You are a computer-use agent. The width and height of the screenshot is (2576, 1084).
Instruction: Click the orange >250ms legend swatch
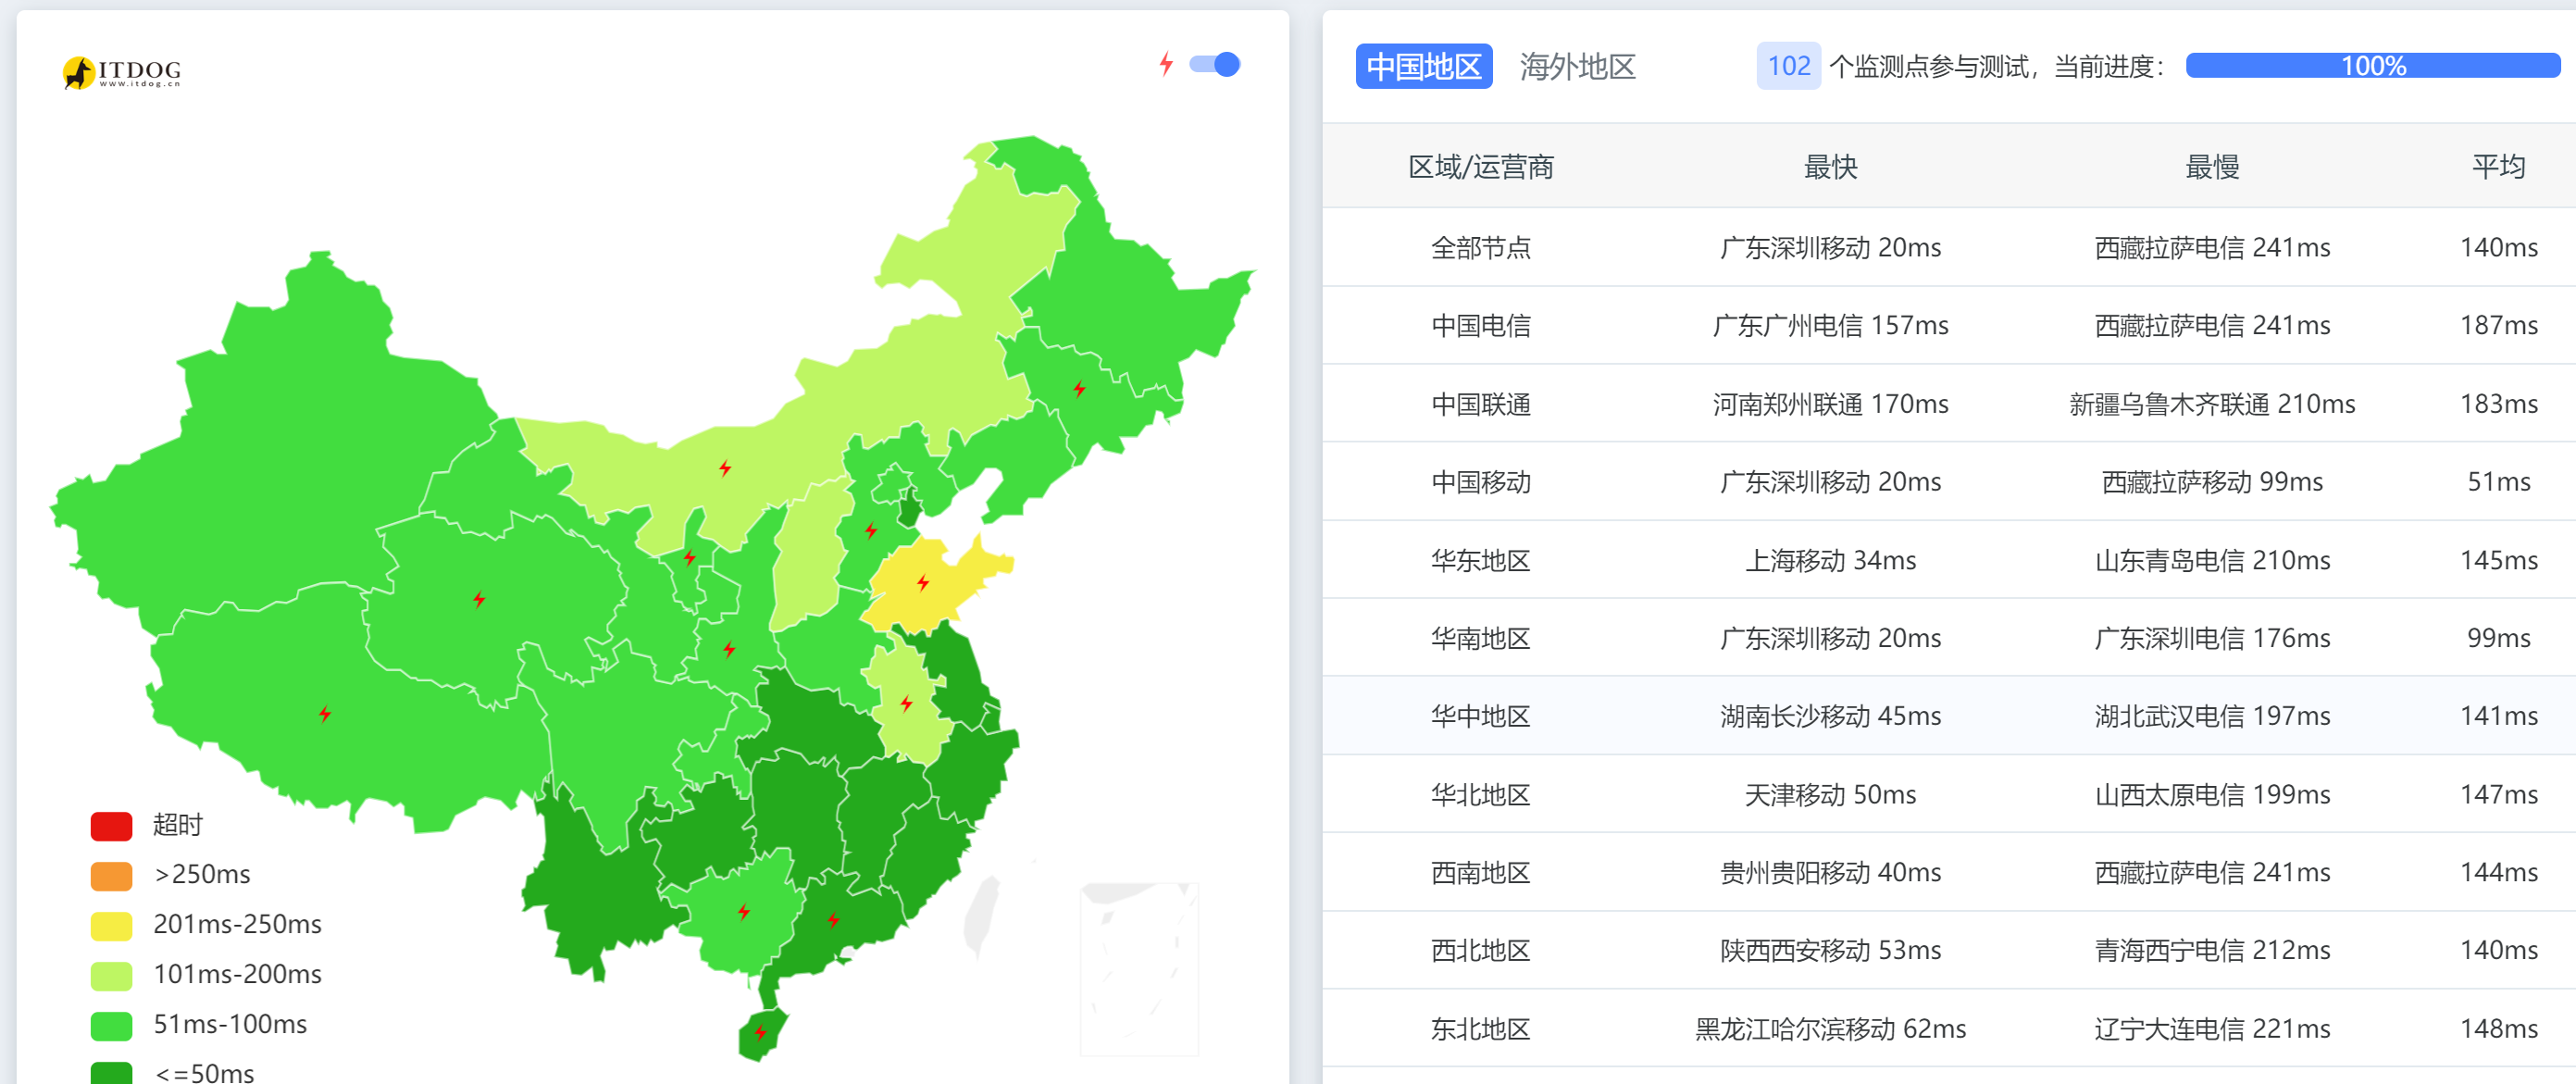click(x=111, y=875)
